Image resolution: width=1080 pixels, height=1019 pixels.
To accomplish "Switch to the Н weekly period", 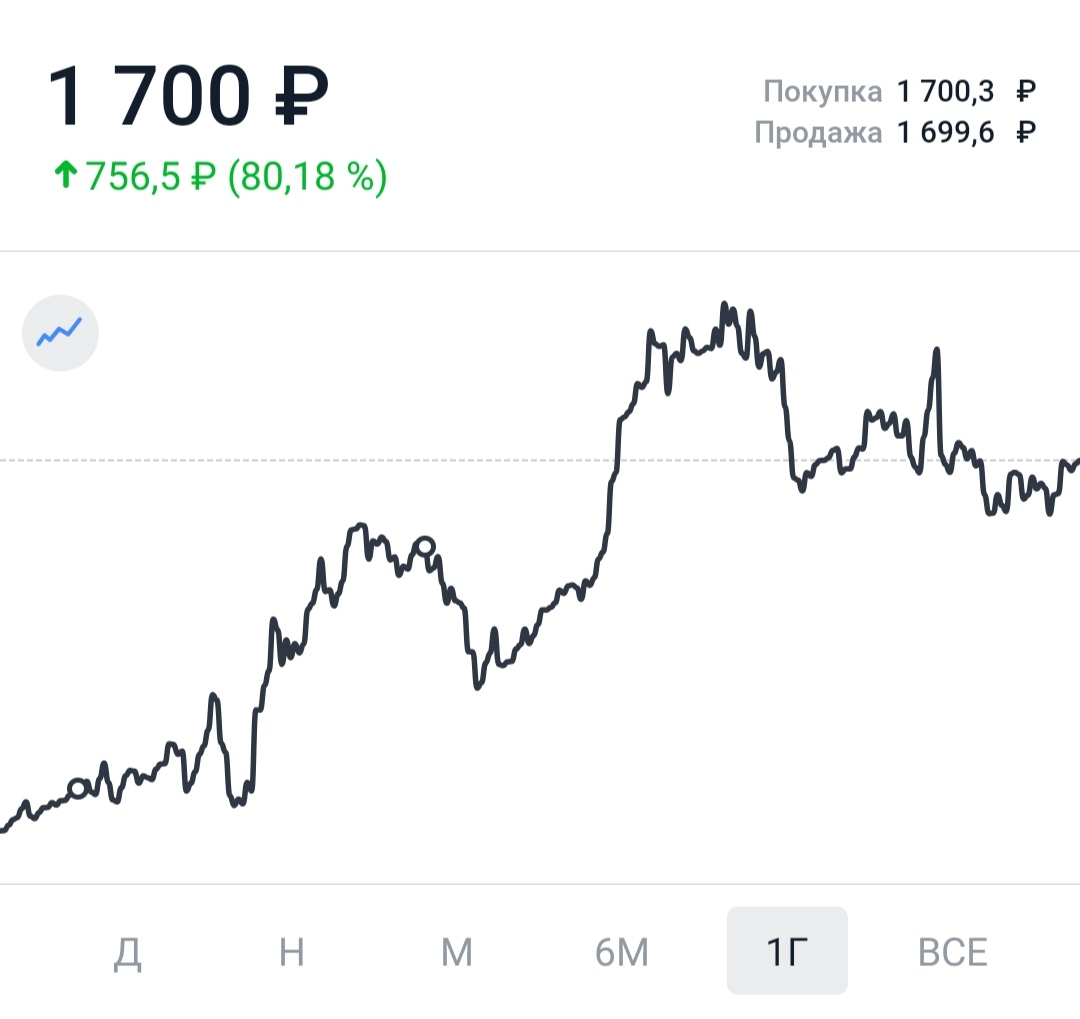I will (289, 952).
